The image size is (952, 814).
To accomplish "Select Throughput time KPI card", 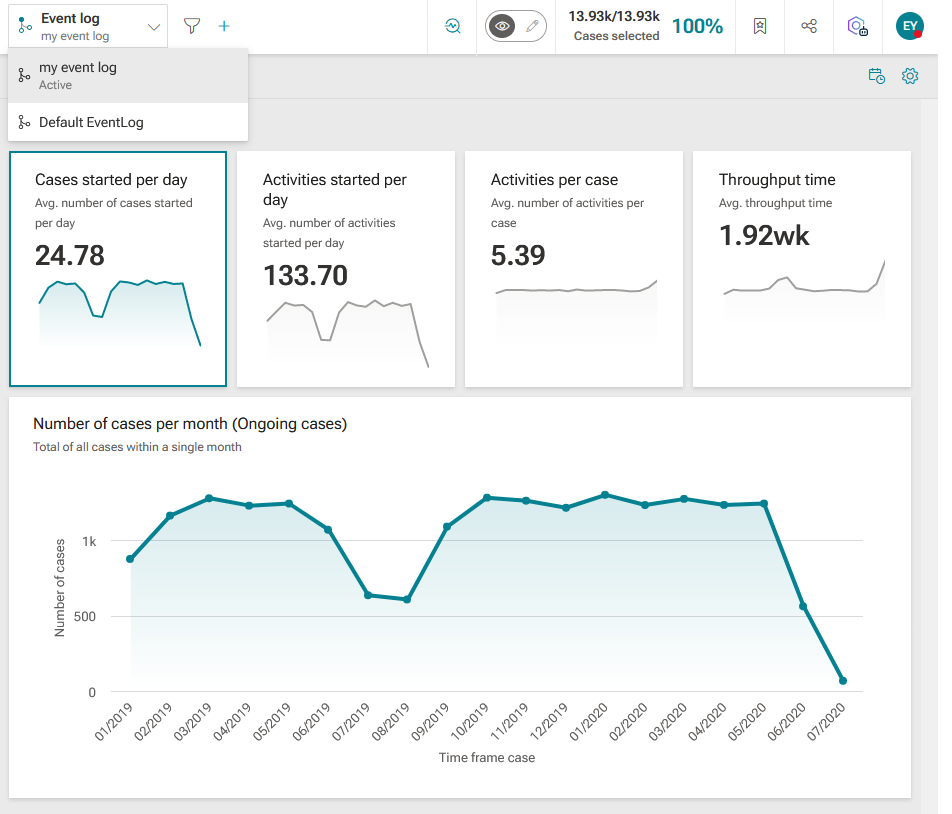I will click(x=801, y=269).
